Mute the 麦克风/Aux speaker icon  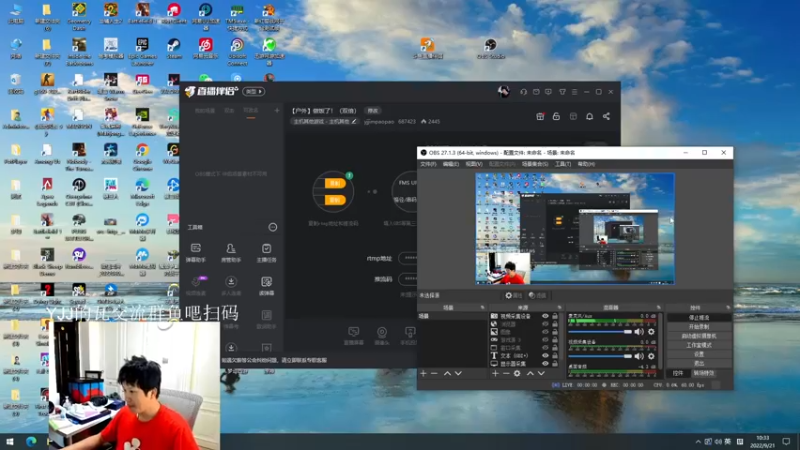(x=639, y=332)
